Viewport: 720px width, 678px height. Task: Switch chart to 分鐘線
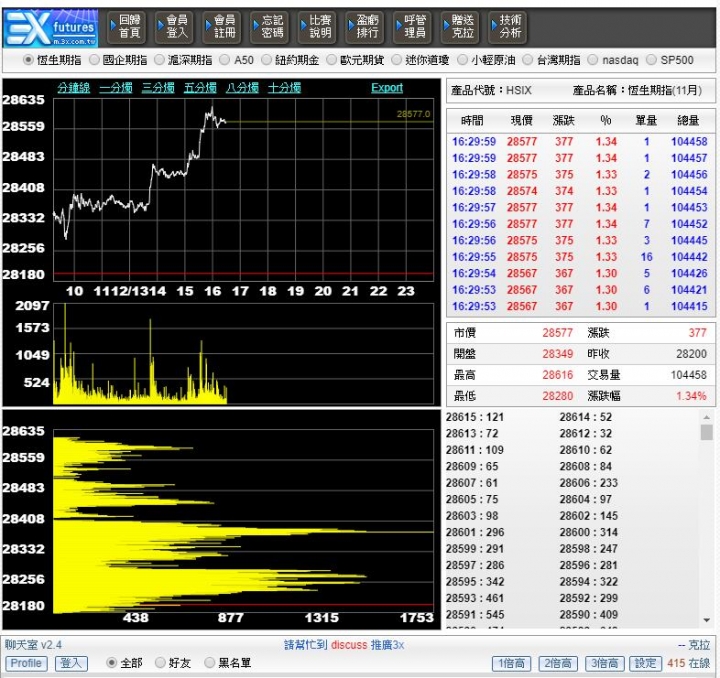tap(74, 88)
